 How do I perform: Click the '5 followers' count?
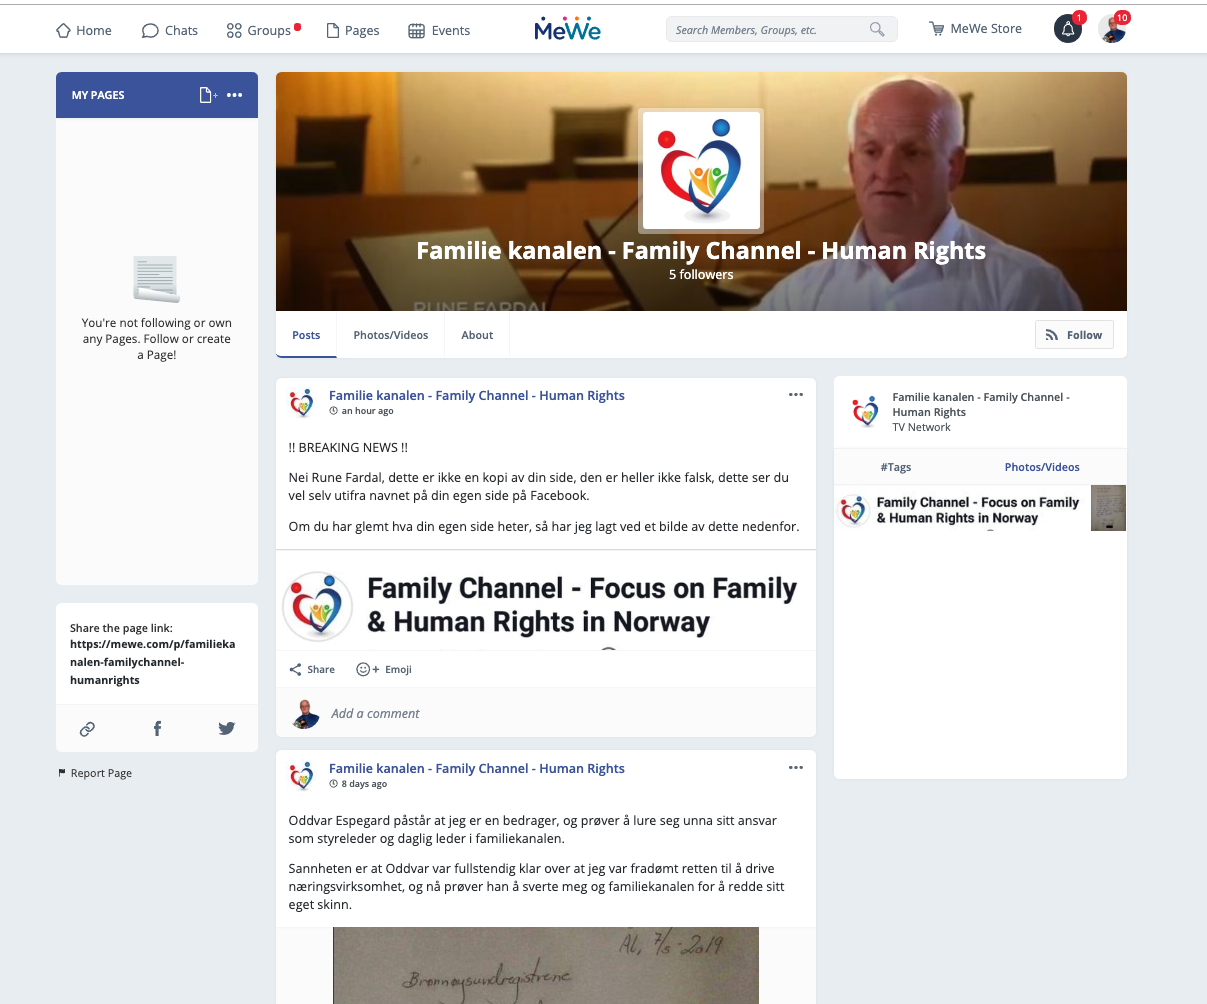coord(701,274)
